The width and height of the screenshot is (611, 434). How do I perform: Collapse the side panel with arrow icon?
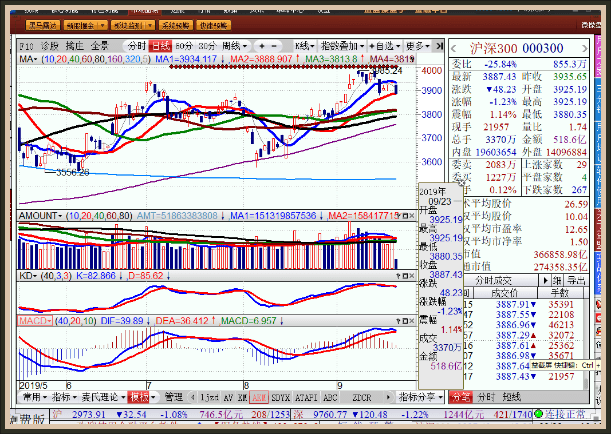(x=439, y=46)
